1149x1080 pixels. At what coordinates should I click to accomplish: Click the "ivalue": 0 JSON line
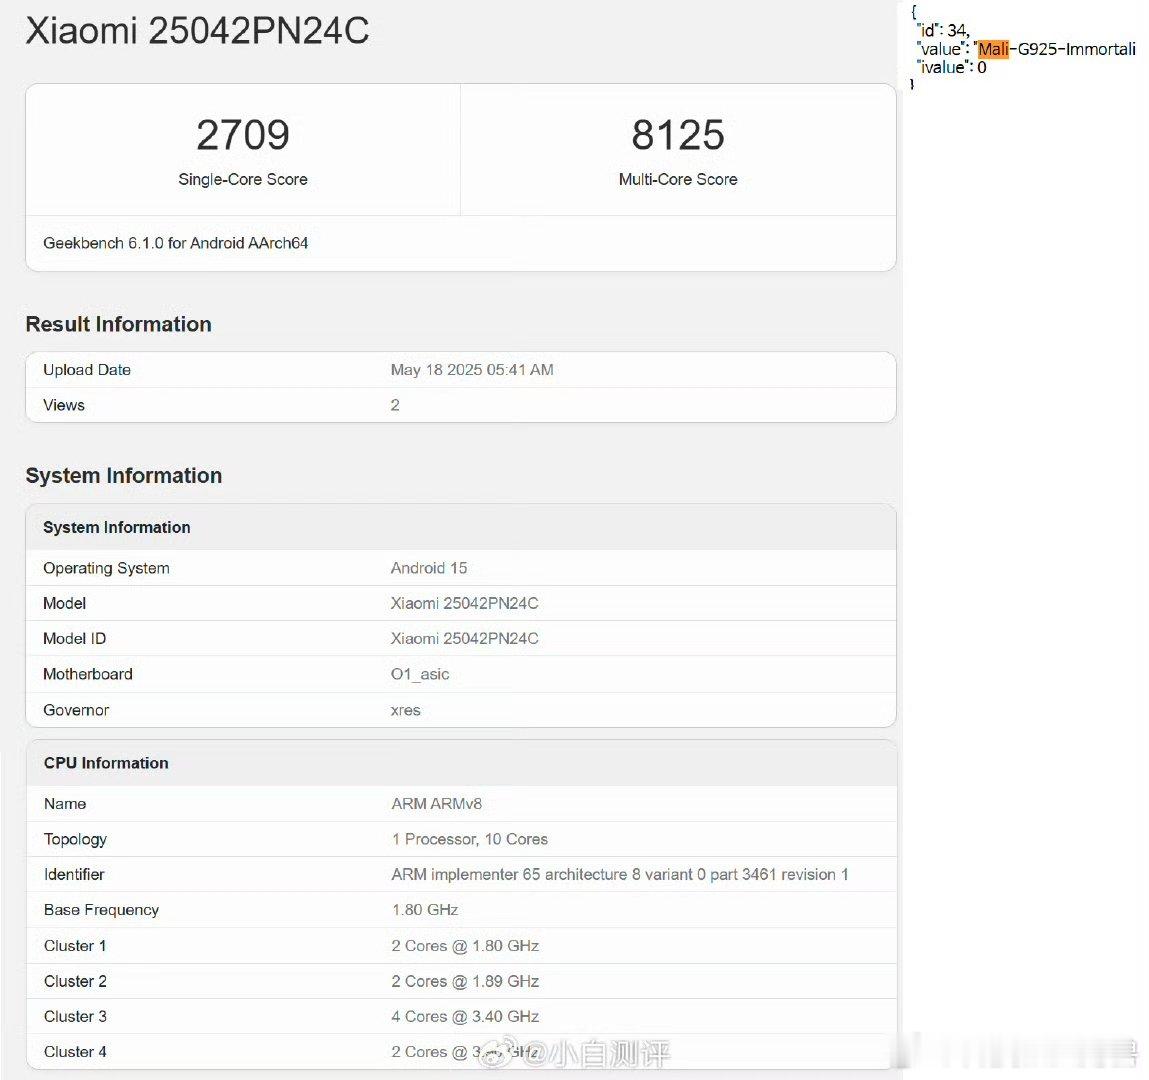pyautogui.click(x=952, y=67)
